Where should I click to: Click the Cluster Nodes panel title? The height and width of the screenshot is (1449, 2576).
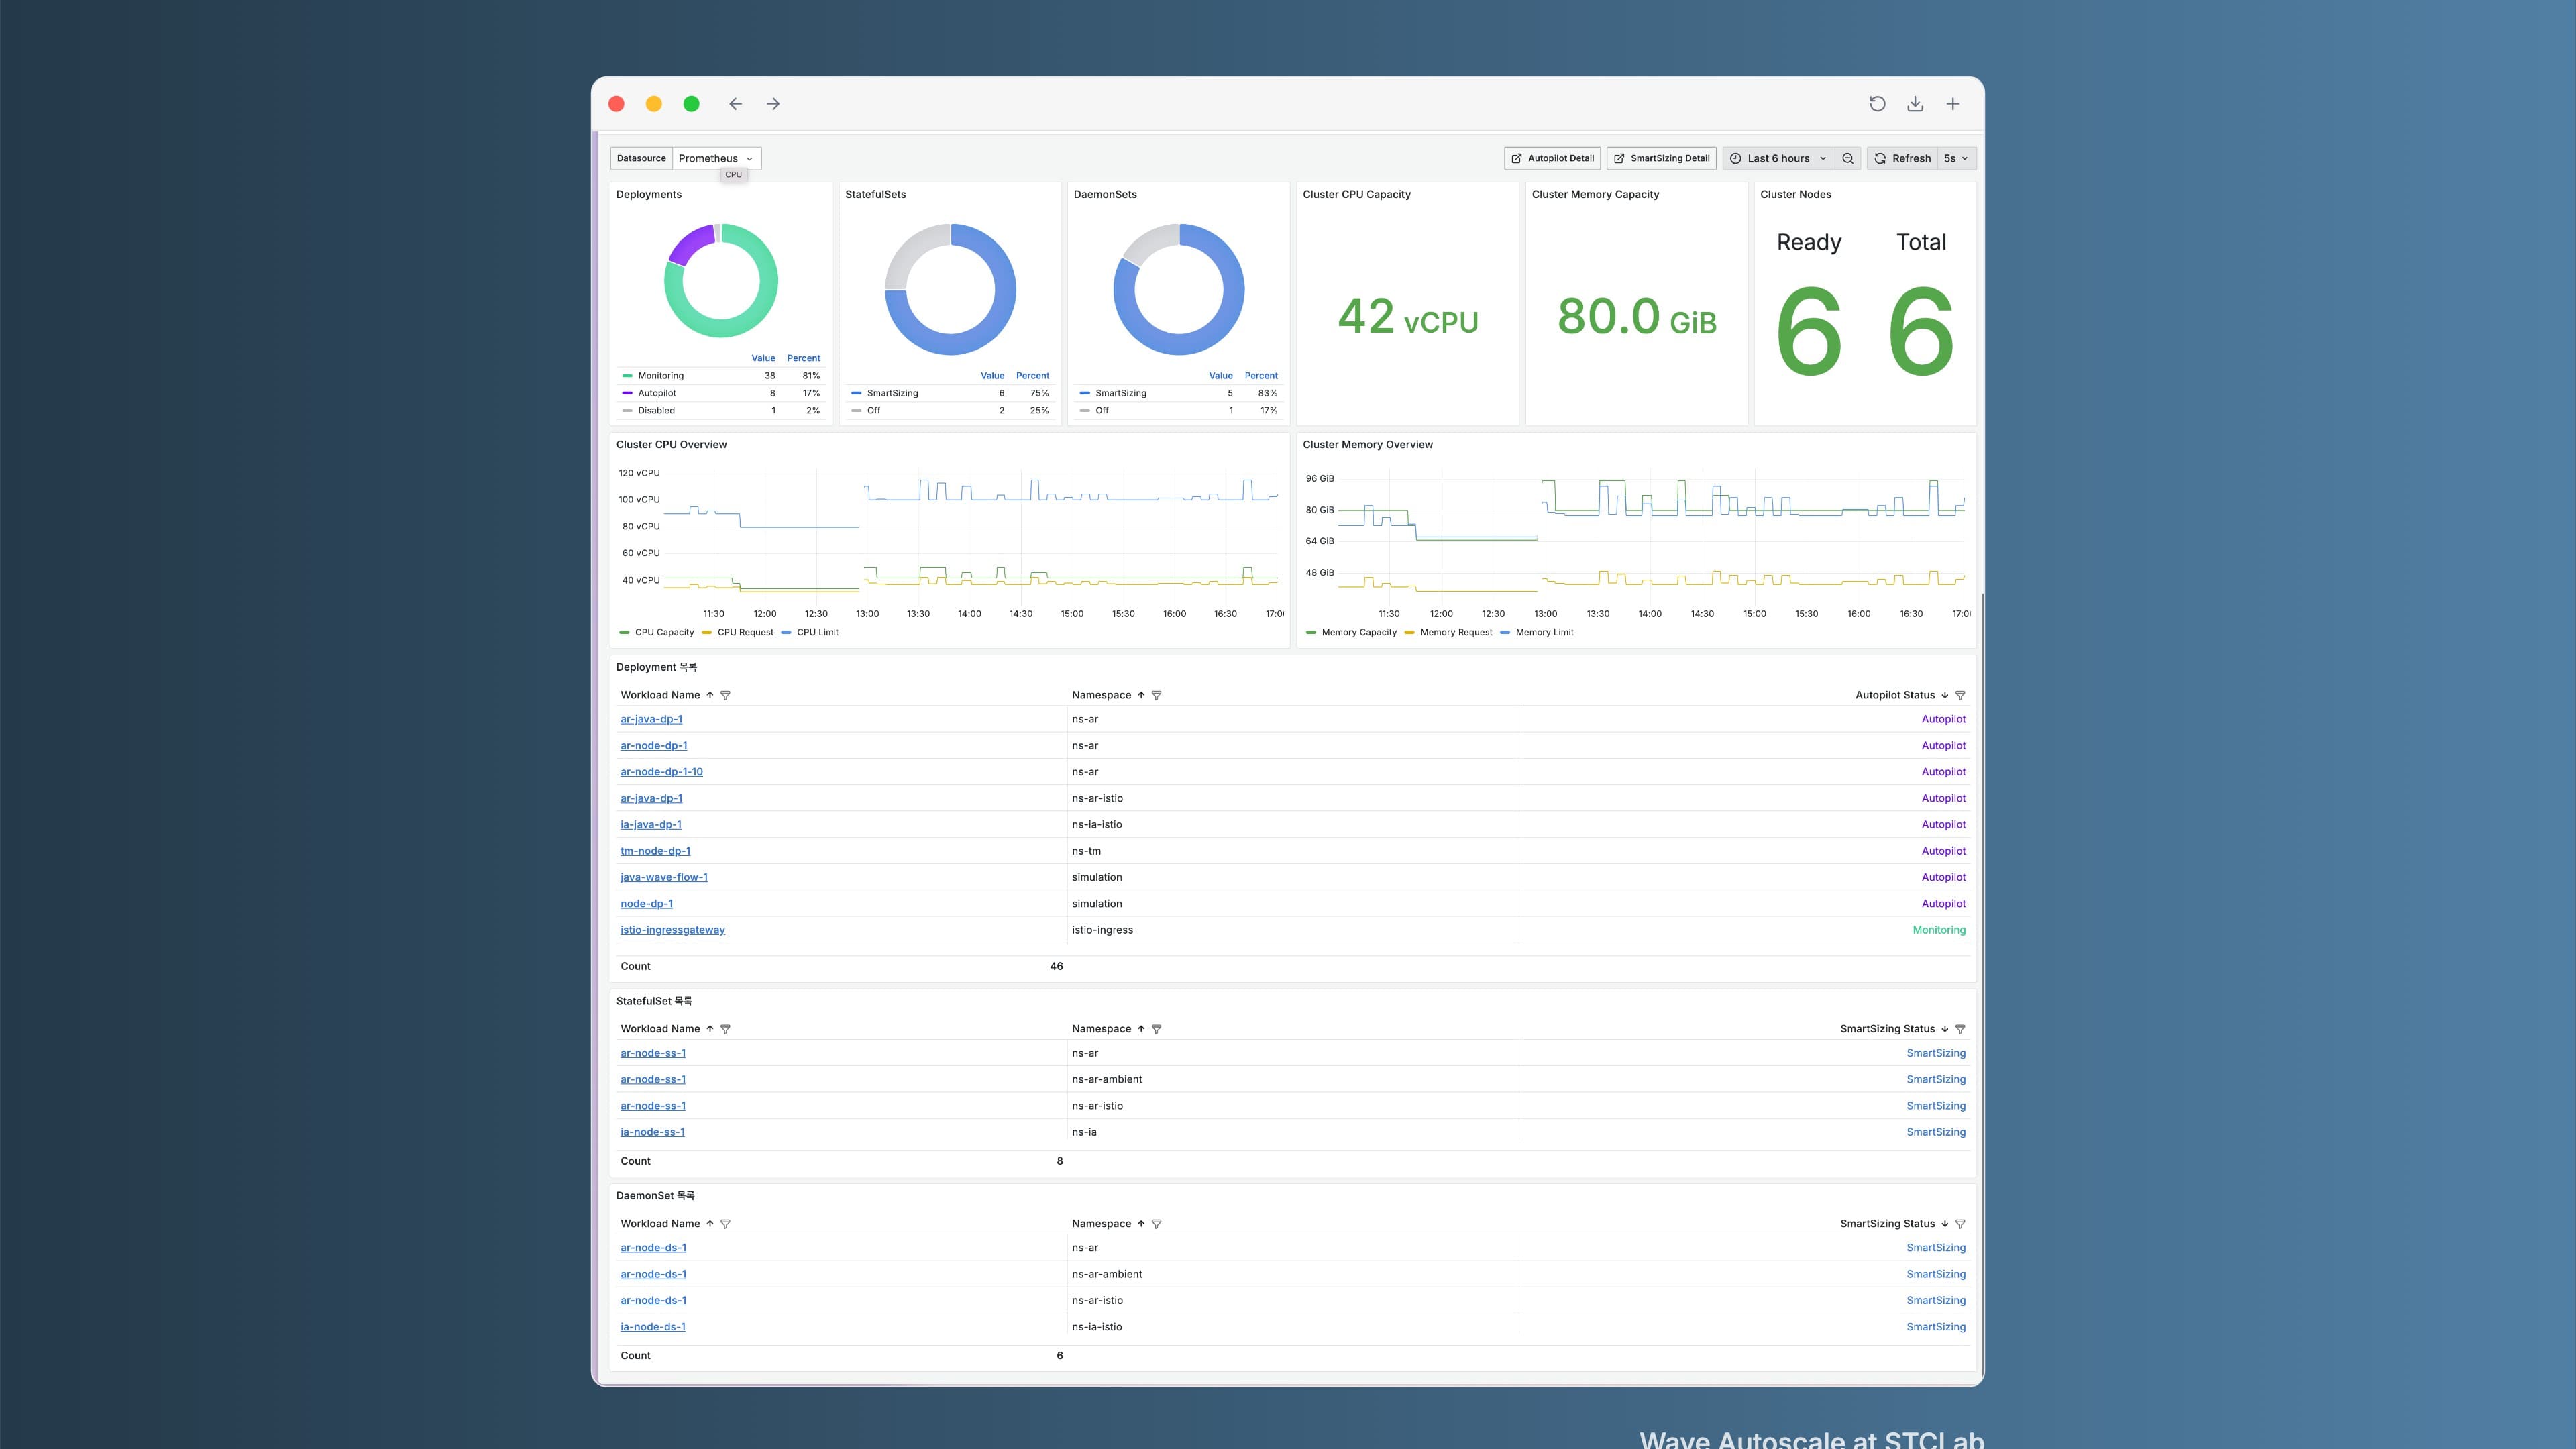coord(1795,194)
